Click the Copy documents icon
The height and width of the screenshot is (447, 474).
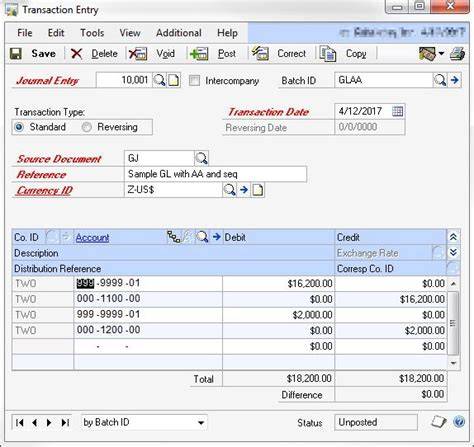tap(328, 54)
